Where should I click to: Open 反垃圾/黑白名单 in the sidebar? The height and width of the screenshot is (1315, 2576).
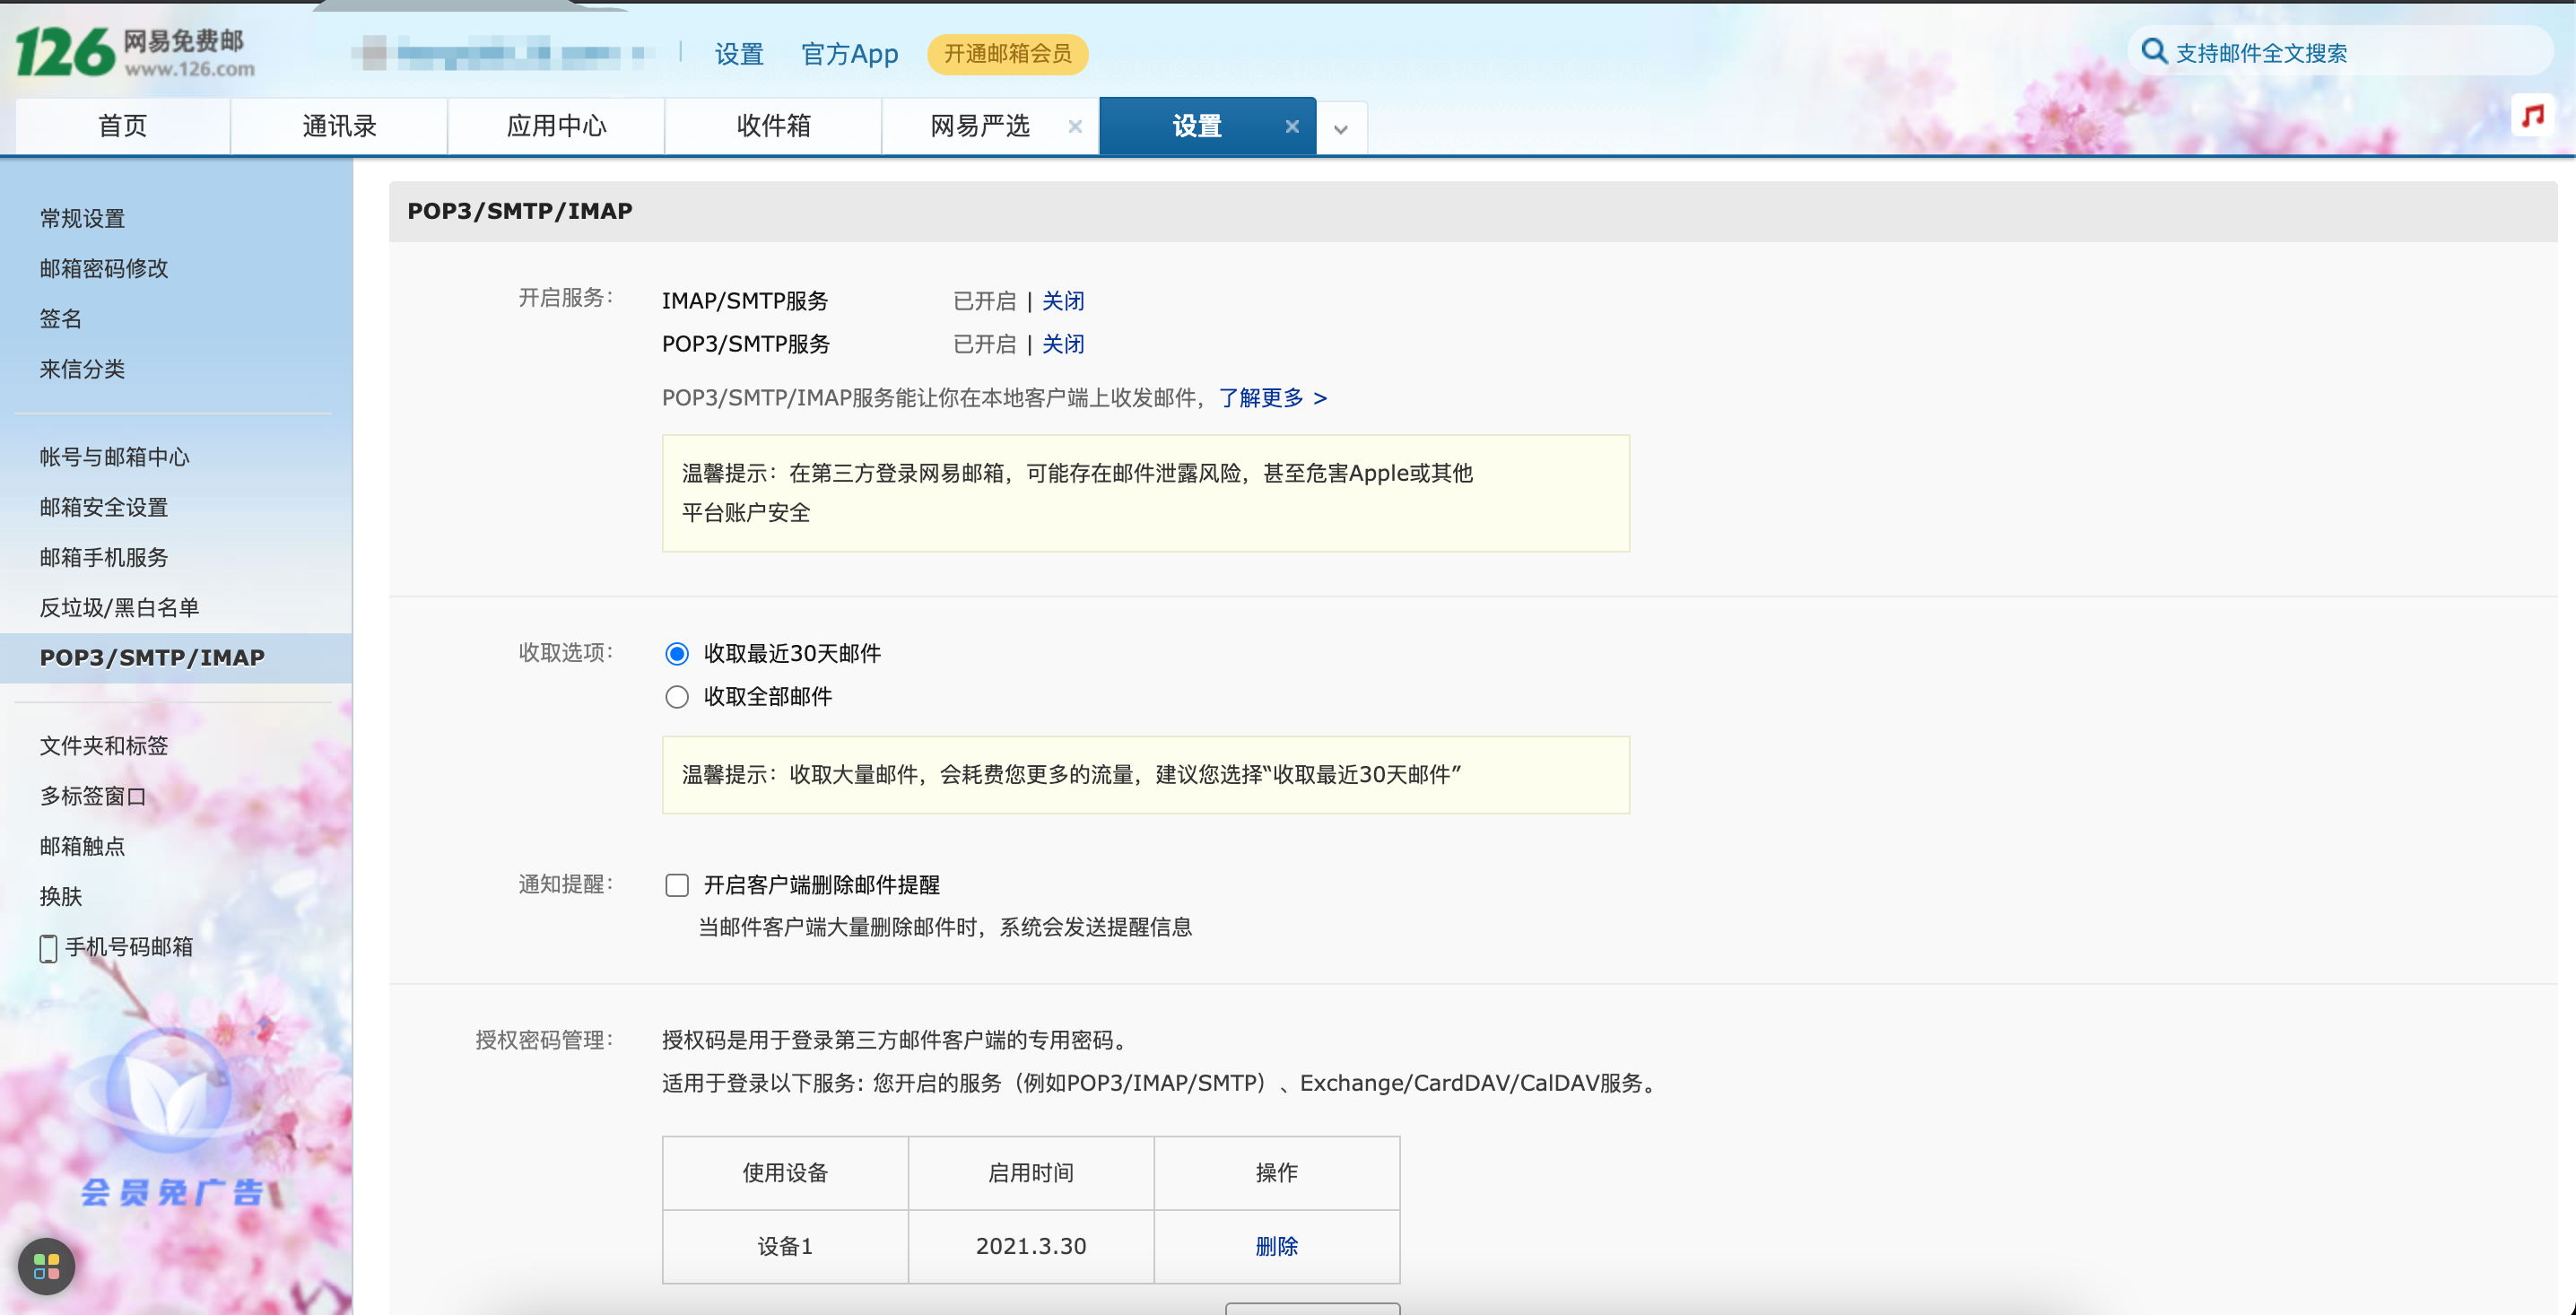[119, 607]
